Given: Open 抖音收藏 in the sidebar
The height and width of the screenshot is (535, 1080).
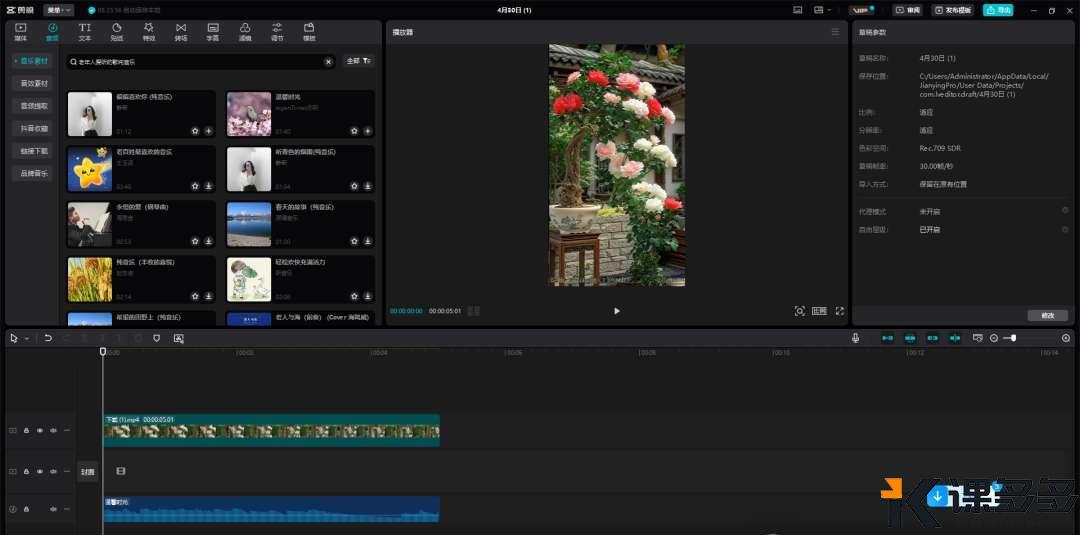Looking at the screenshot, I should [34, 128].
